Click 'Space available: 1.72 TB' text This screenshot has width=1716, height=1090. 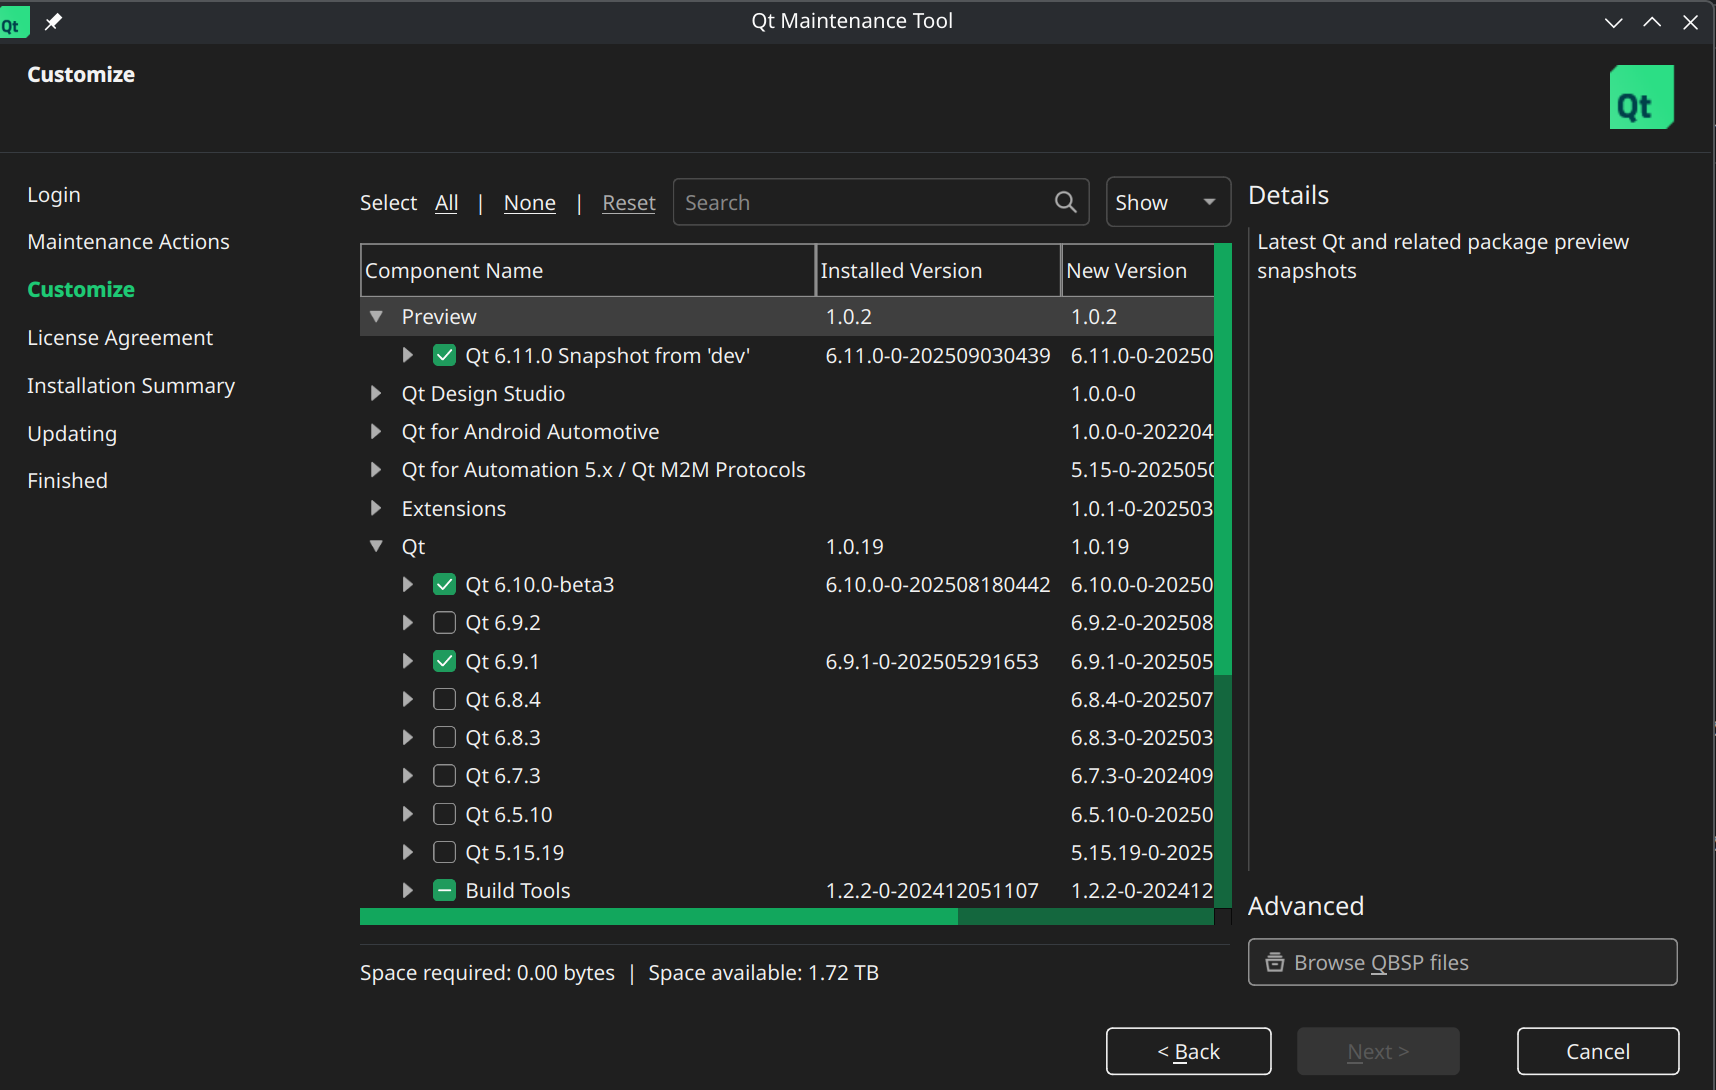tap(763, 972)
